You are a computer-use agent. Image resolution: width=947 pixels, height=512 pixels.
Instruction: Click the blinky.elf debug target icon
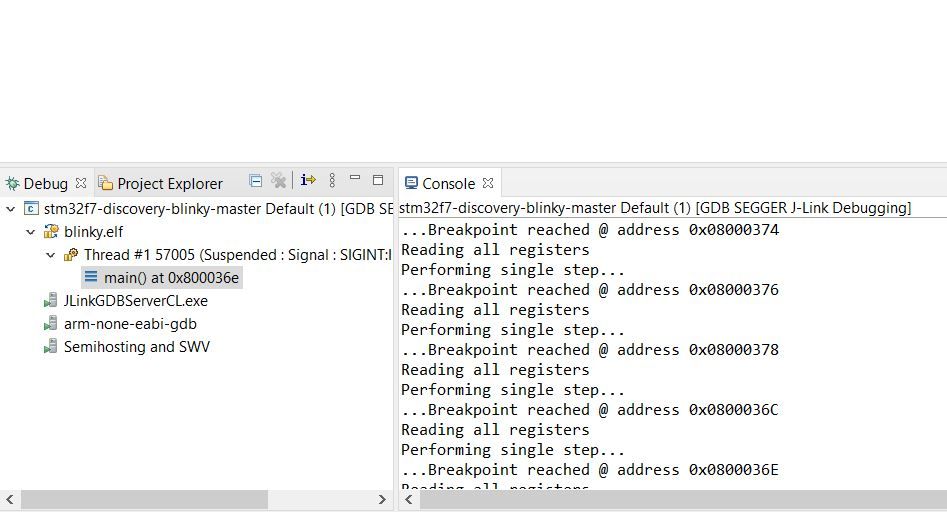pos(51,231)
